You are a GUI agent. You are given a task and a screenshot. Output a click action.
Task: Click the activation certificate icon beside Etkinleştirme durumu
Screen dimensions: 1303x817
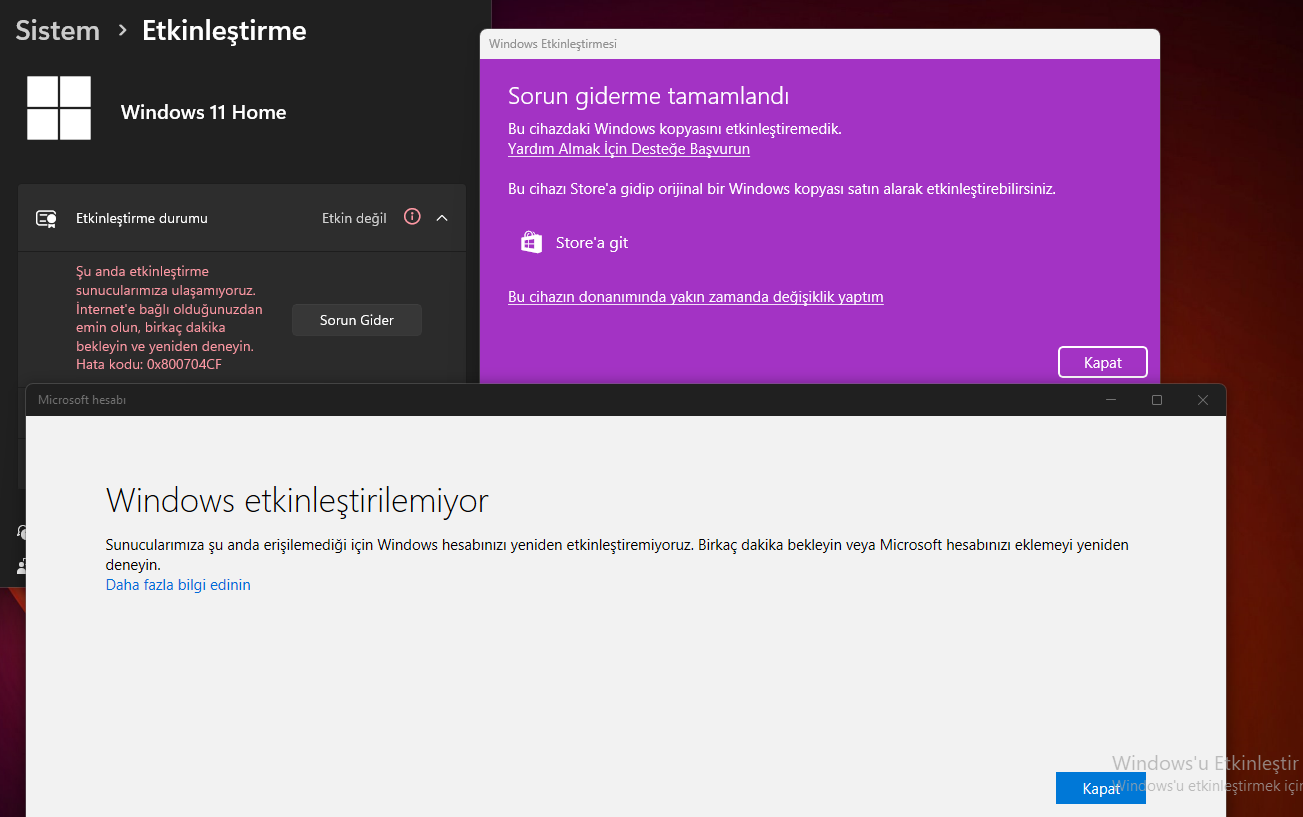(x=46, y=218)
